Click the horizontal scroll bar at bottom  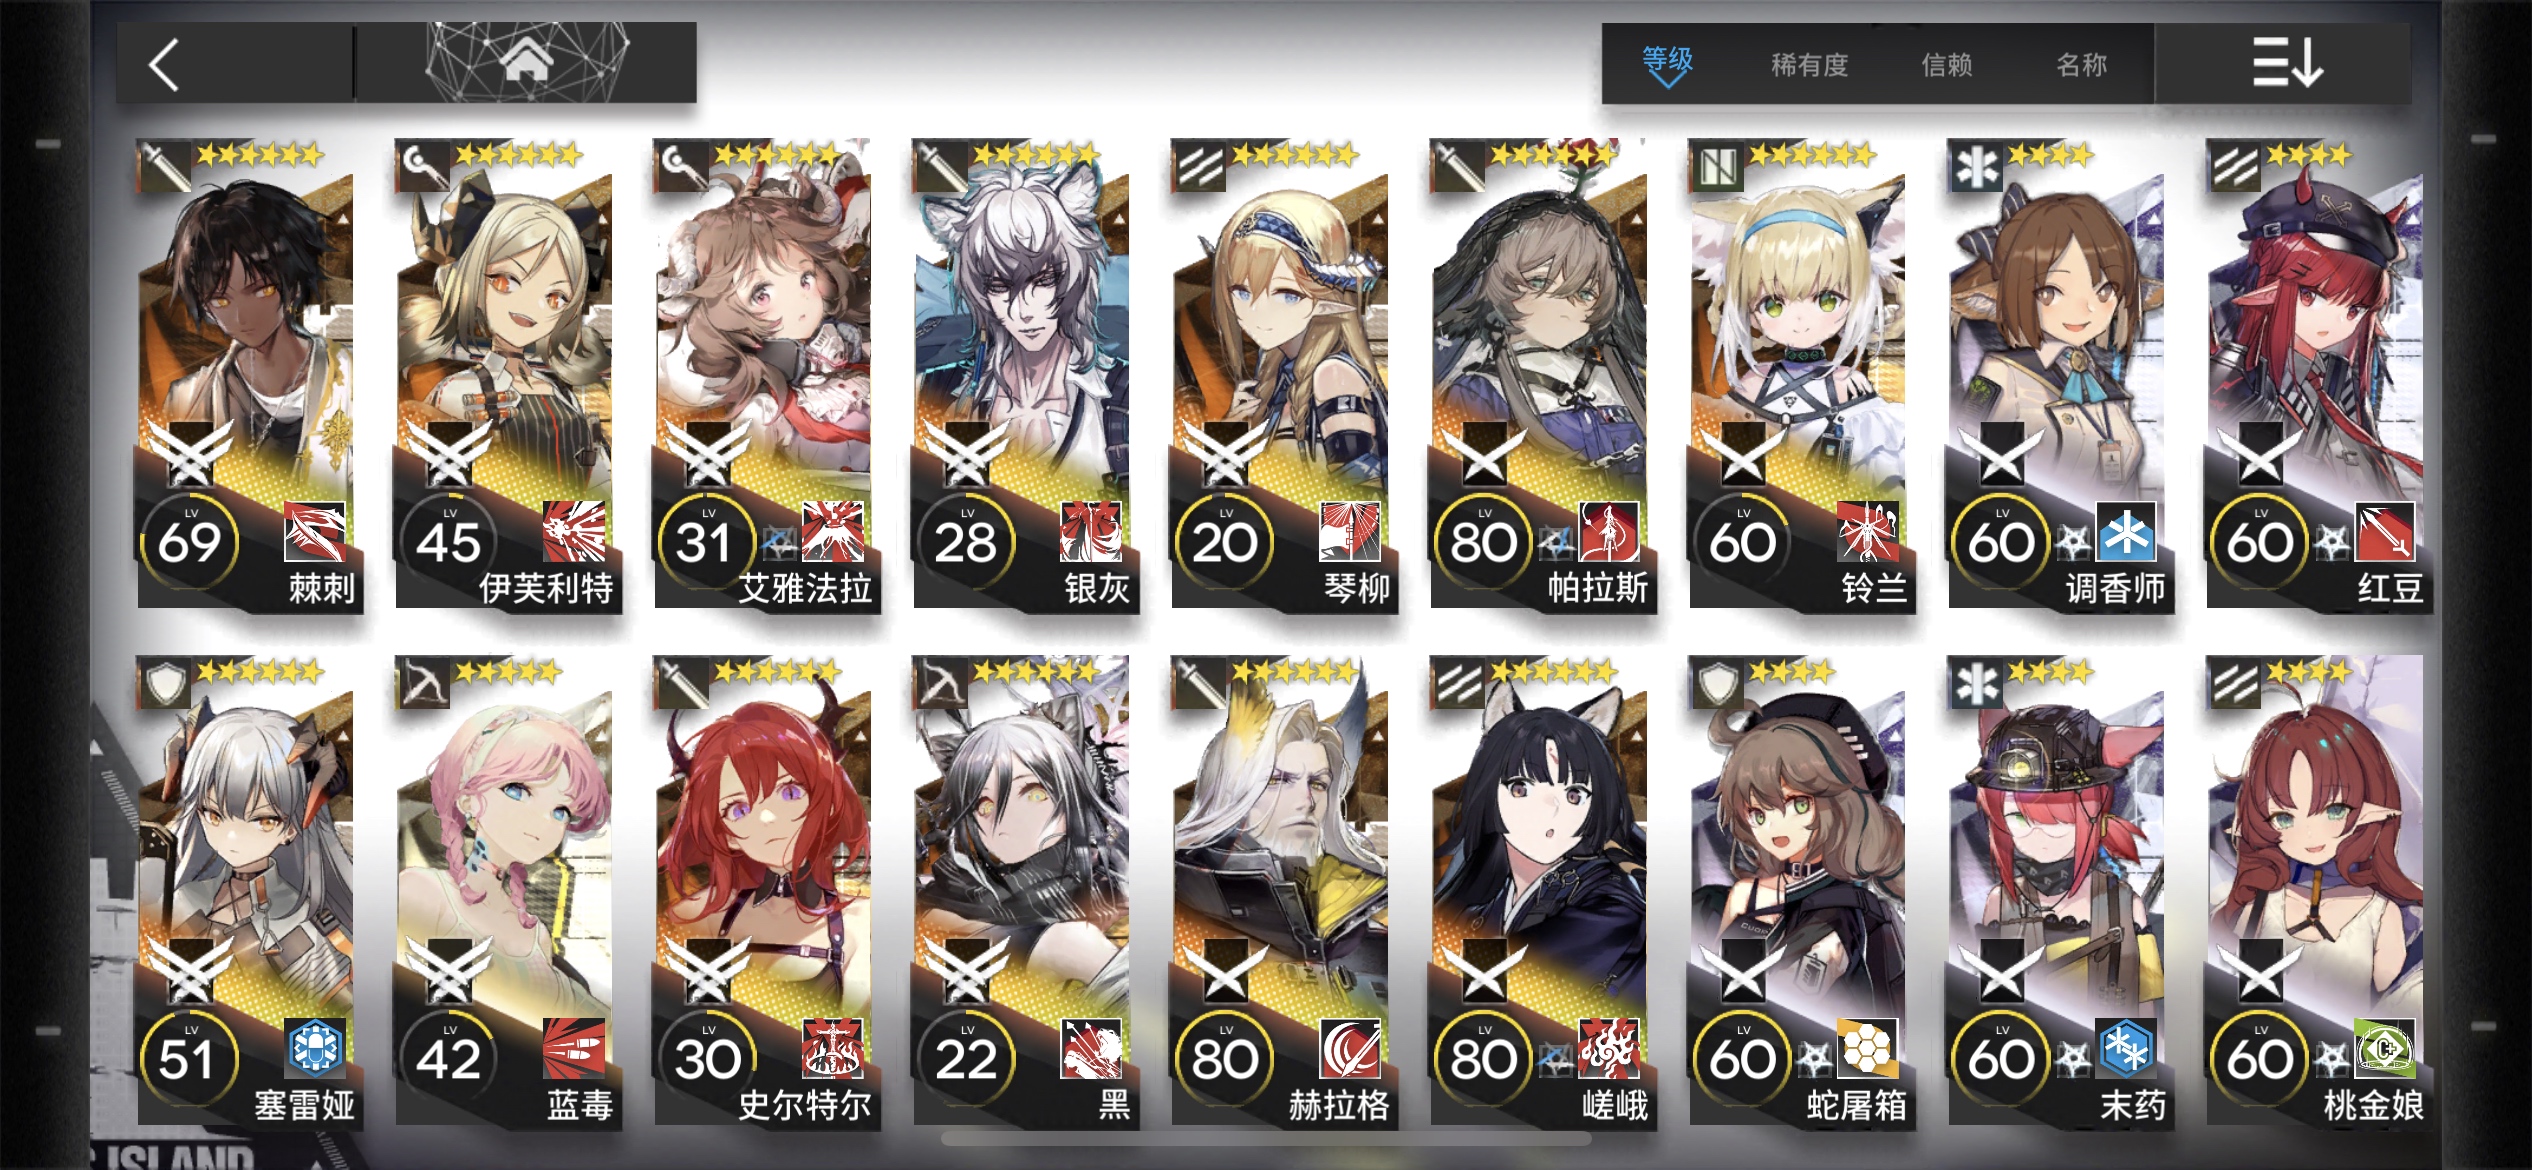[1266, 1139]
